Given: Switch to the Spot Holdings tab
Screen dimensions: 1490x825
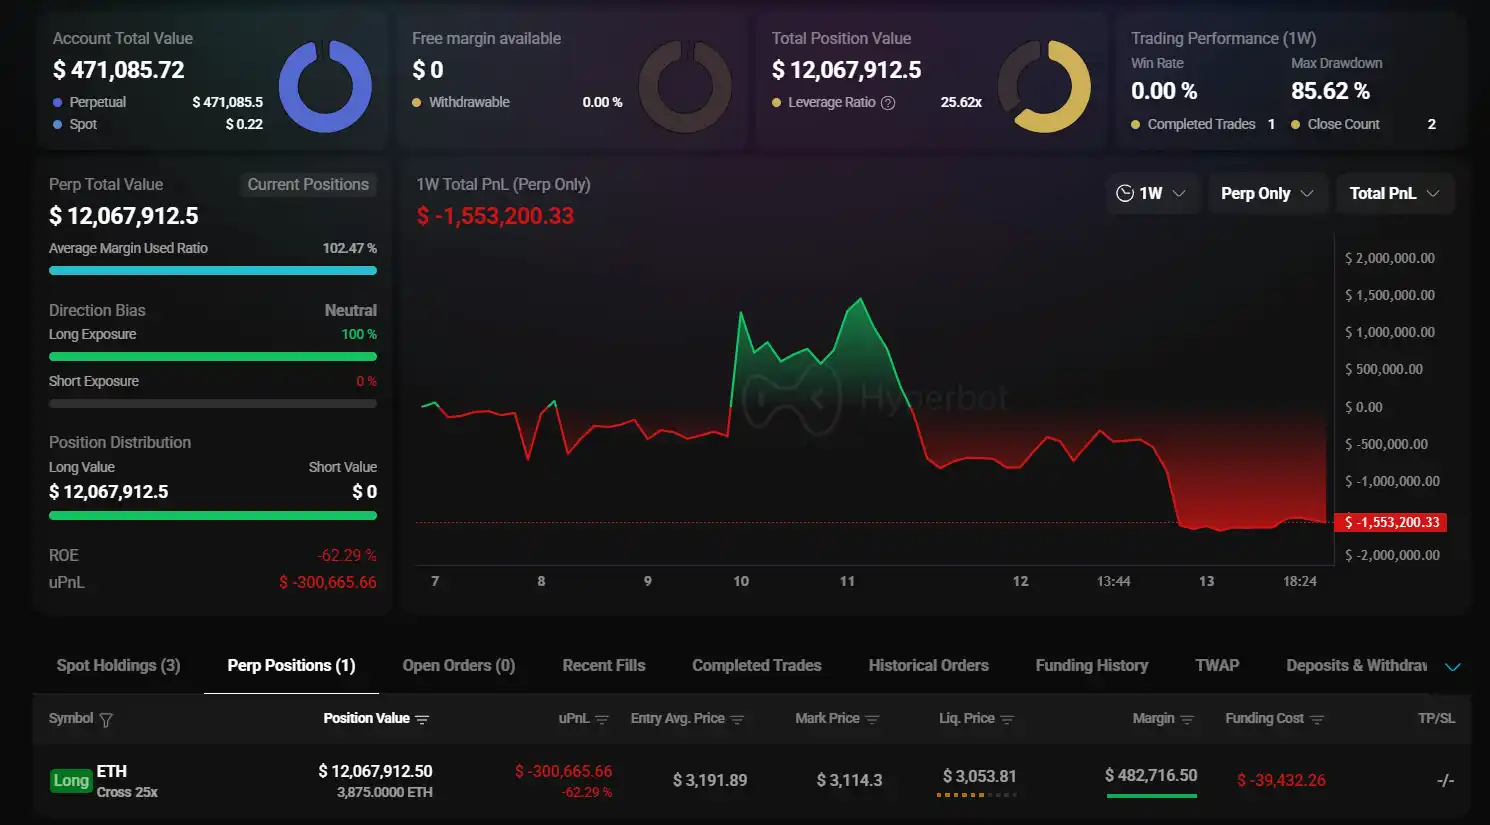Looking at the screenshot, I should point(117,665).
